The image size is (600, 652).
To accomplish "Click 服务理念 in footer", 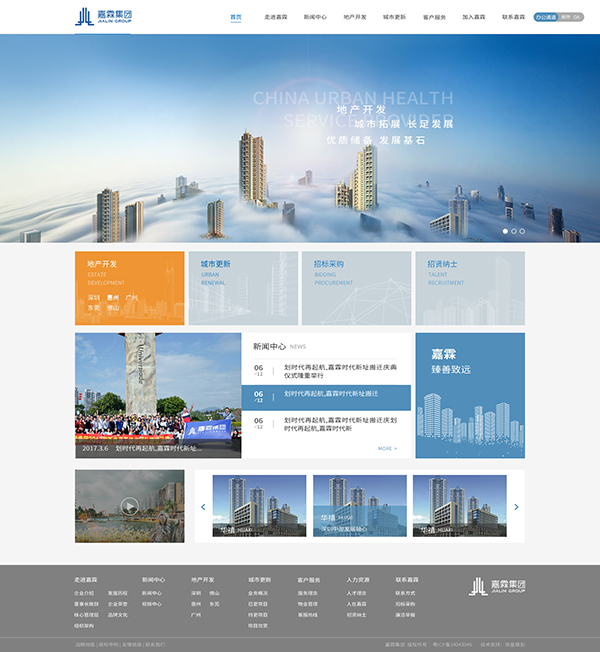I will click(308, 593).
